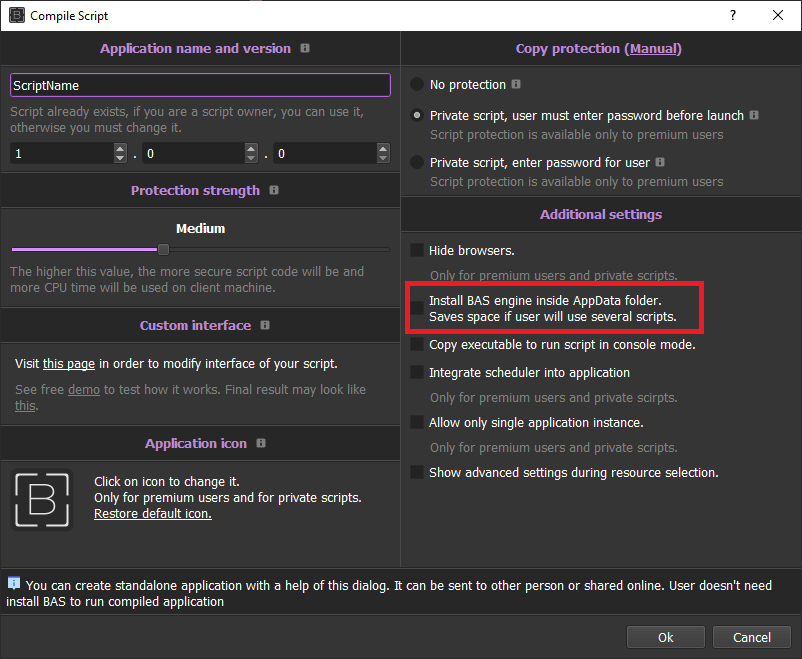802x659 pixels.
Task: Click the Protection strength slider handle
Action: click(164, 250)
